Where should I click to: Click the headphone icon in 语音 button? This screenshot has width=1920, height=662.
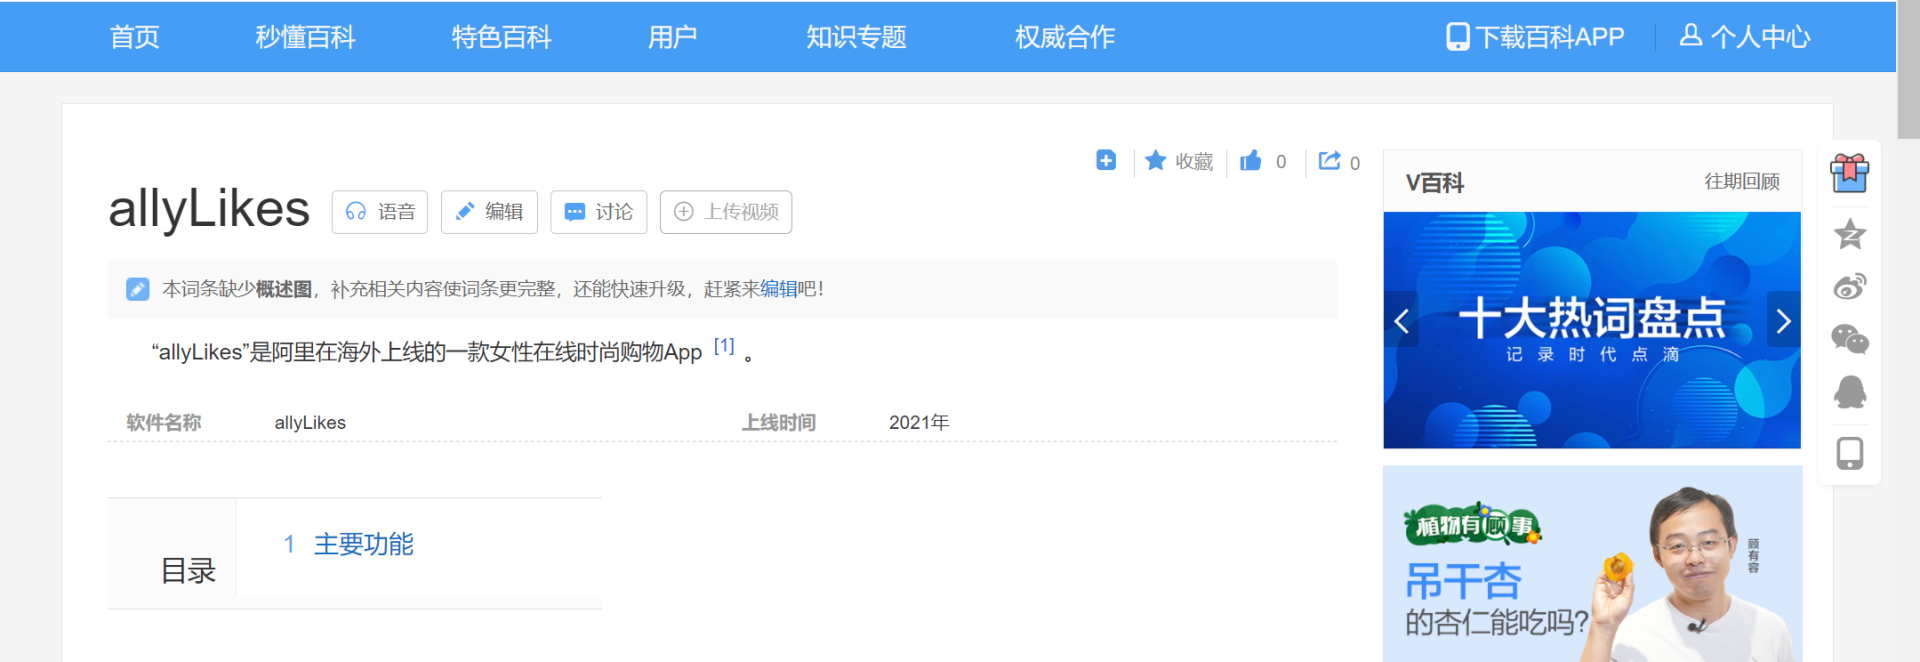pyautogui.click(x=355, y=212)
